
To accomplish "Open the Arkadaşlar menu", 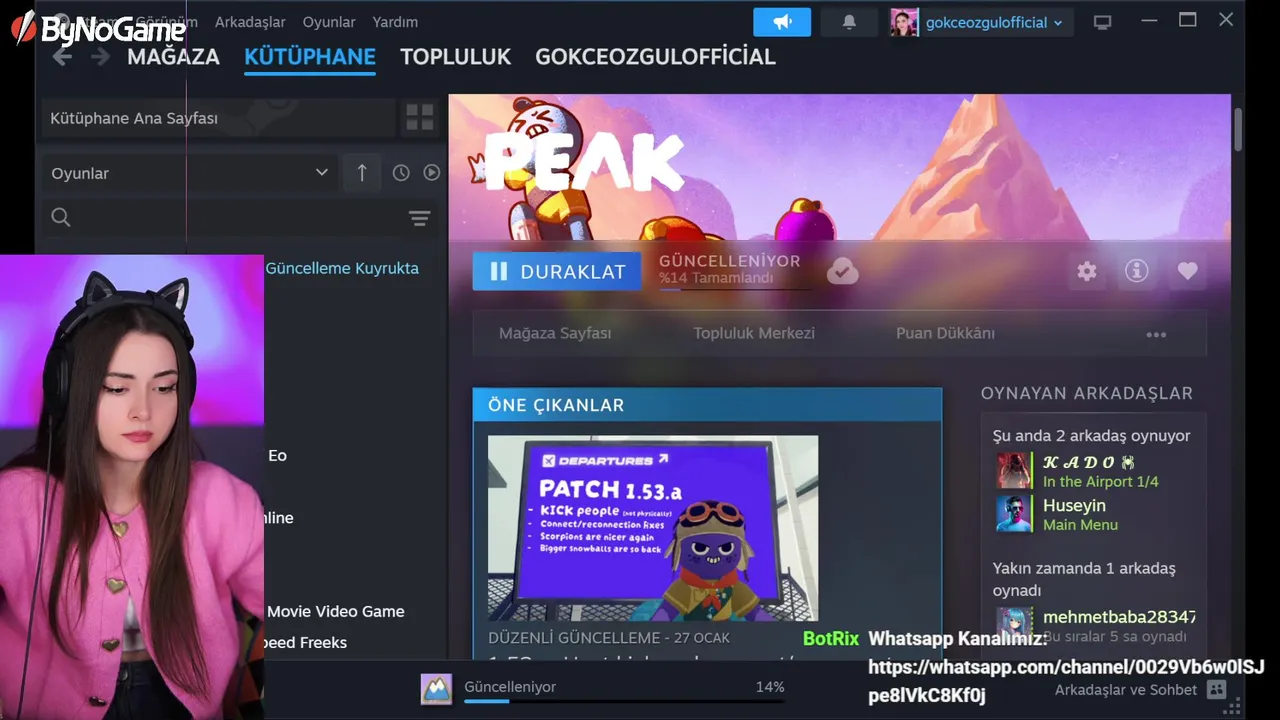I will 249,22.
